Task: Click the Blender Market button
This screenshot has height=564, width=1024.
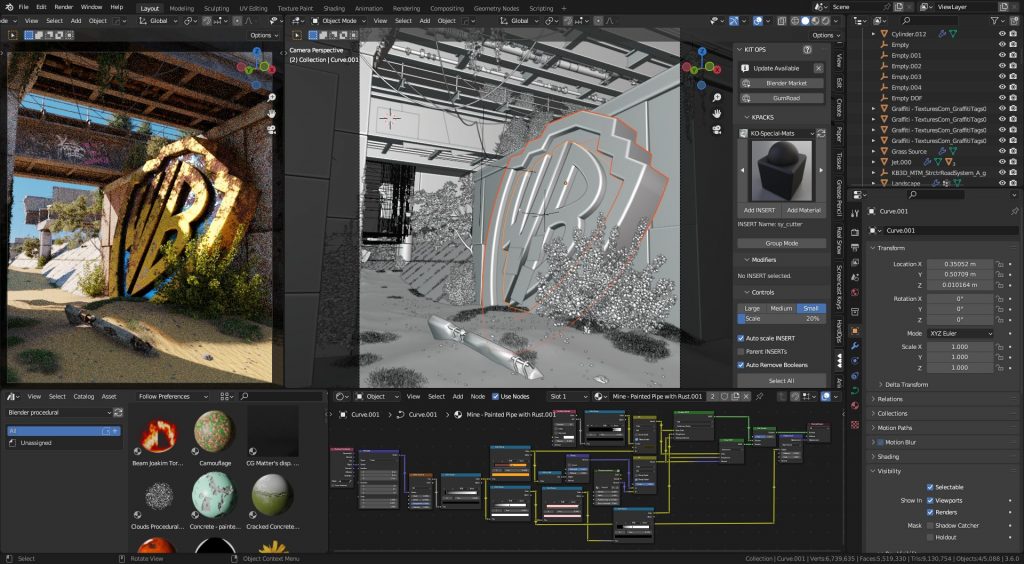Action: pyautogui.click(x=781, y=84)
